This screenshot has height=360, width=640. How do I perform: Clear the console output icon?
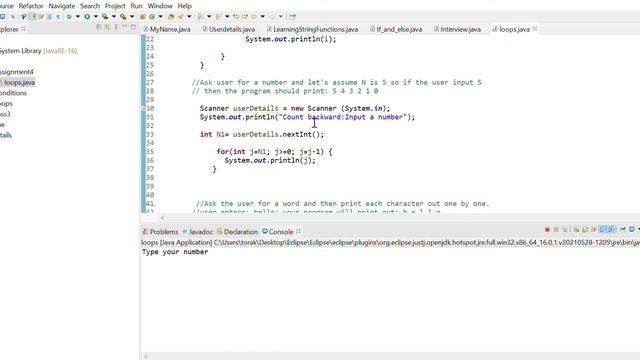(x=576, y=230)
